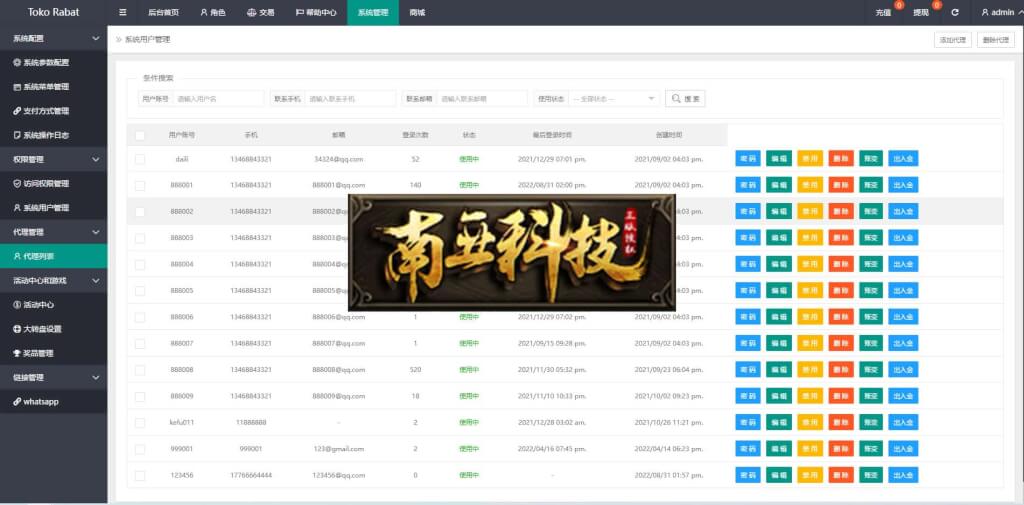The image size is (1024, 505).
Task: Tick the checkbox for user 999001
Action: click(x=140, y=449)
